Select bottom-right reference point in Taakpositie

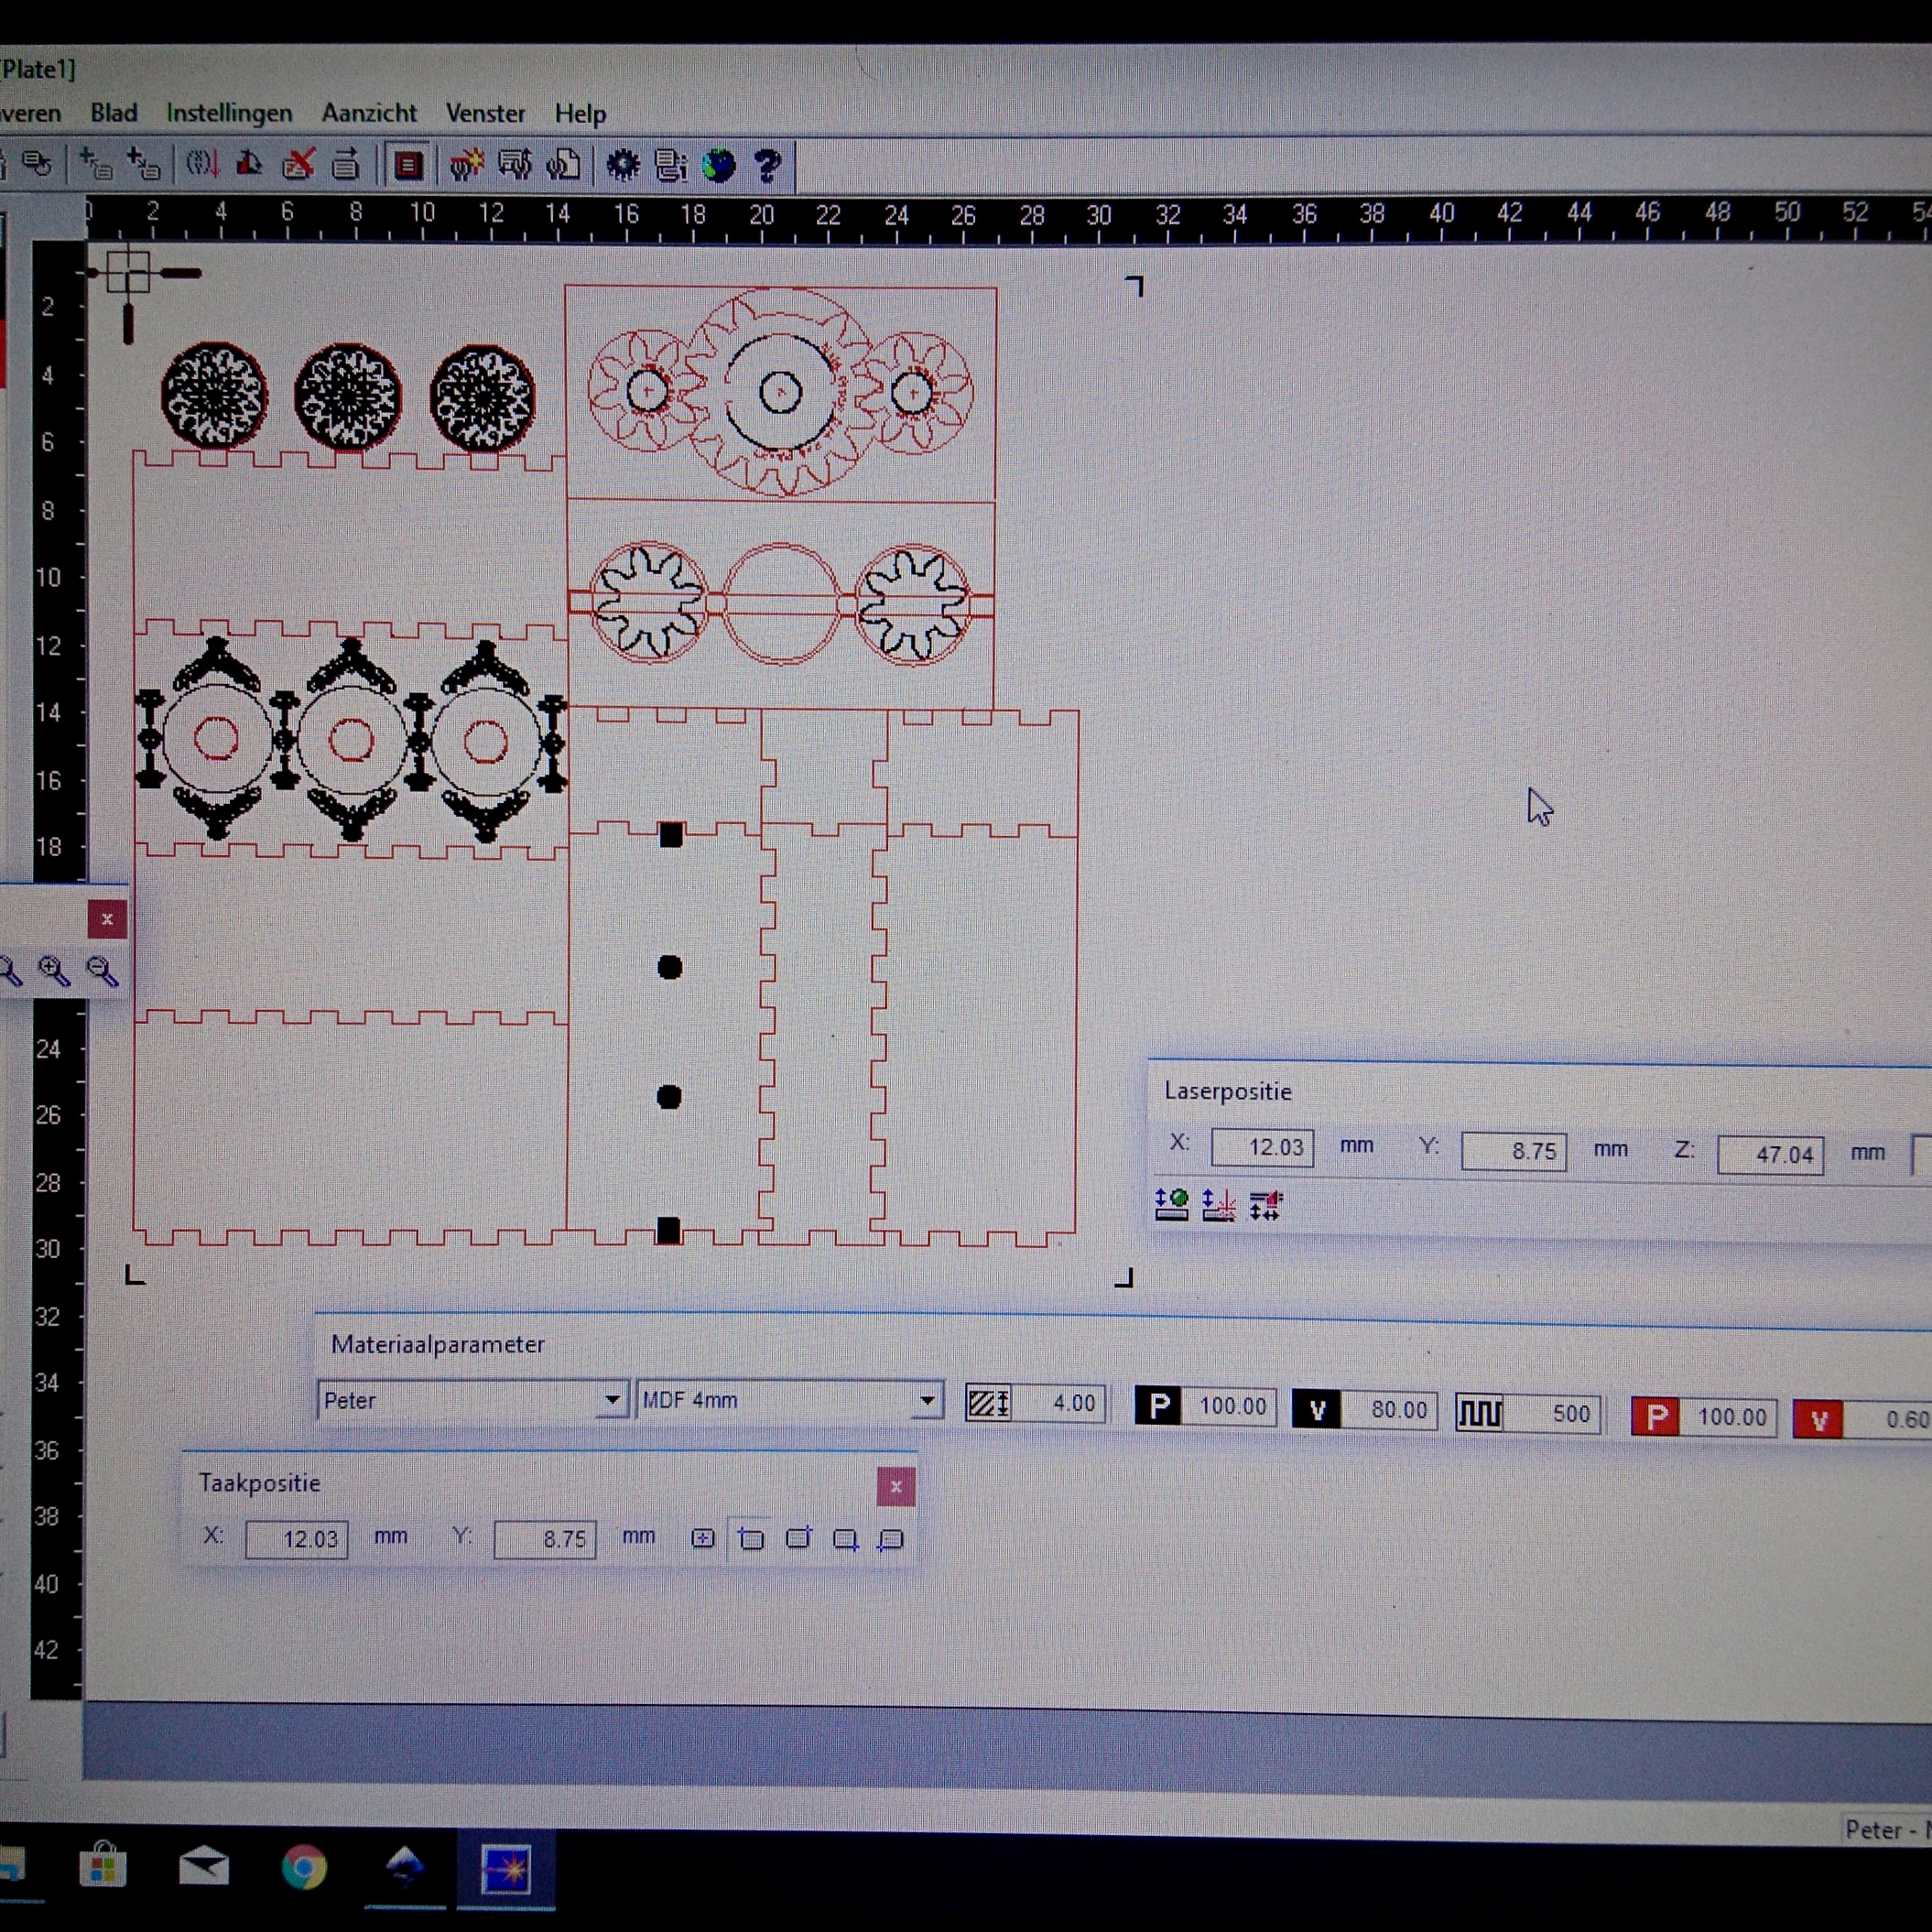coord(845,1539)
